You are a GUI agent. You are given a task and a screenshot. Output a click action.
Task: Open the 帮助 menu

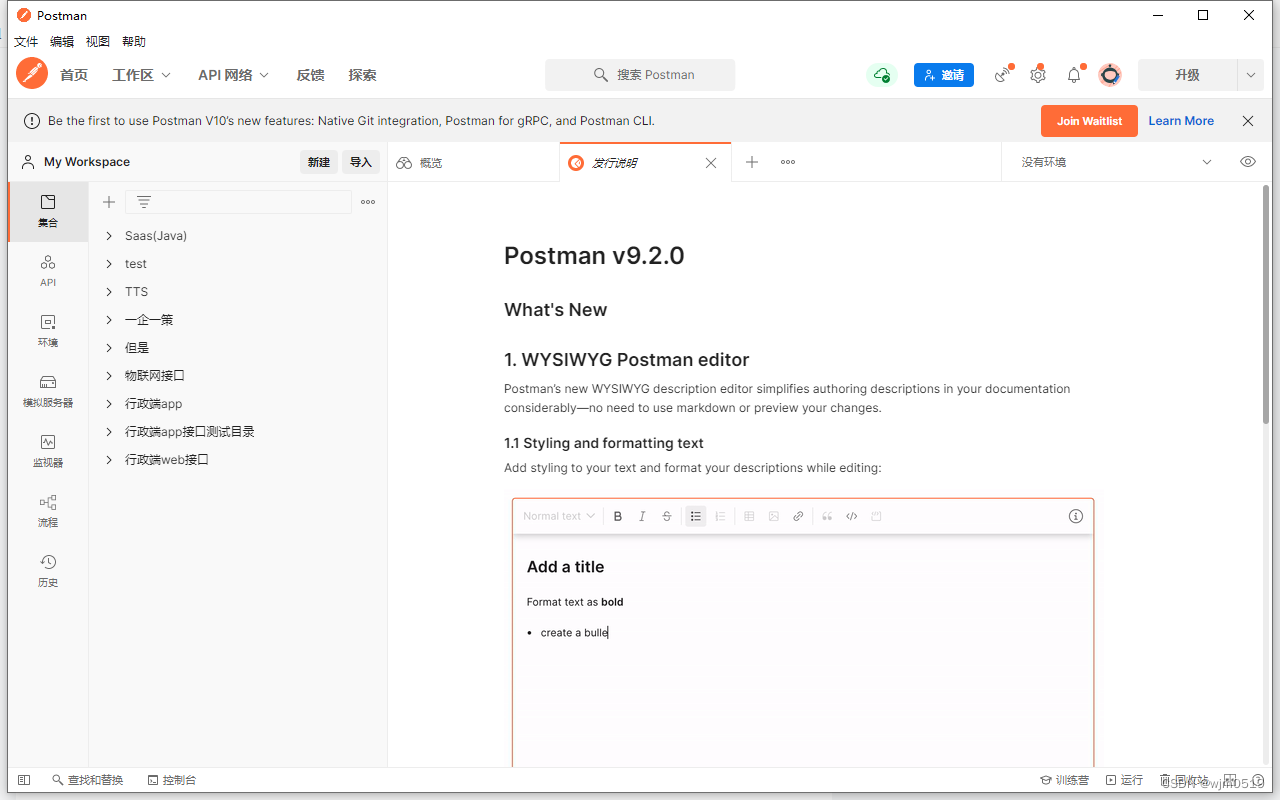(x=134, y=42)
